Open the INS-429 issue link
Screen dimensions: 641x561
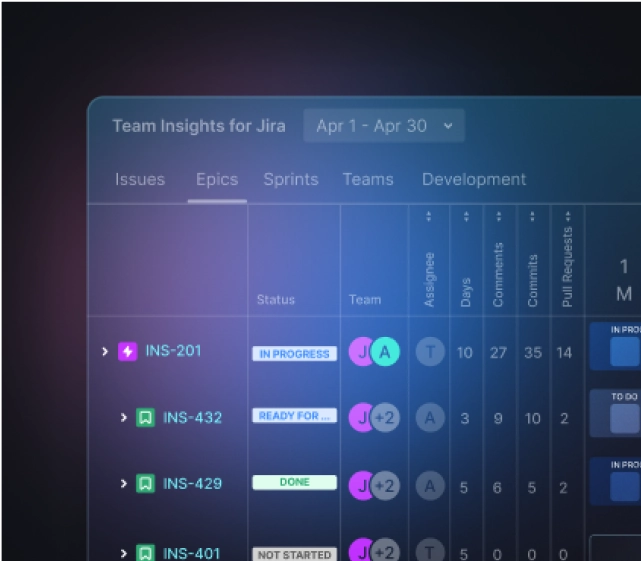[192, 484]
